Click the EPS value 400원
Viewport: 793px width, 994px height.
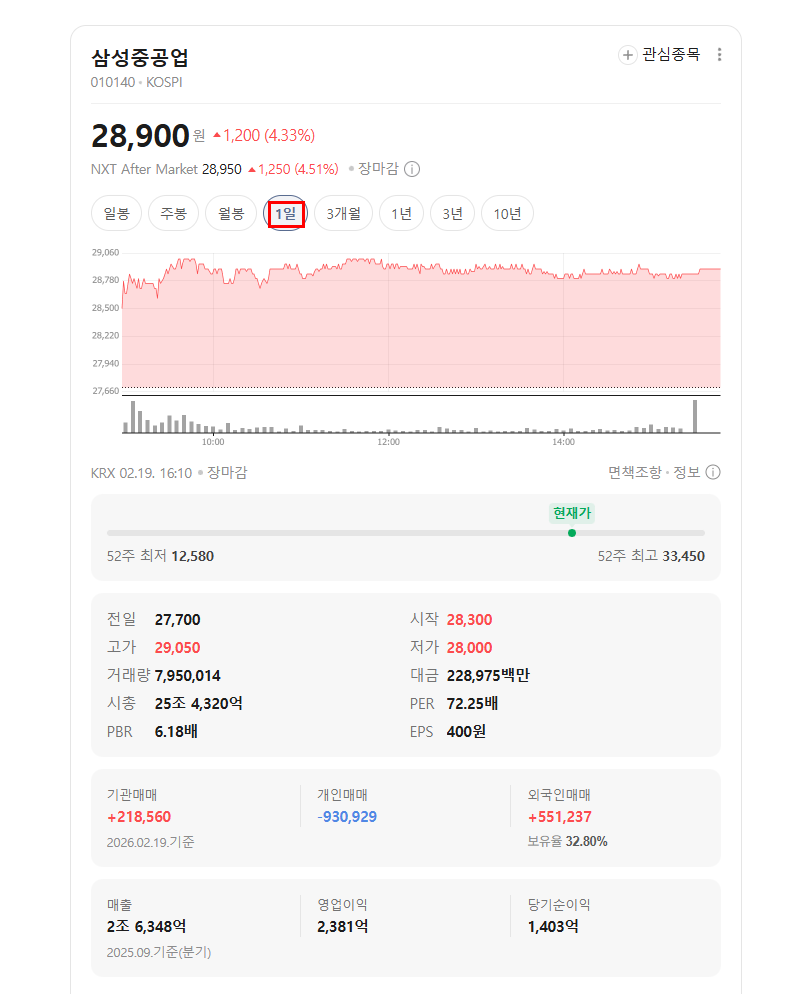(x=466, y=732)
